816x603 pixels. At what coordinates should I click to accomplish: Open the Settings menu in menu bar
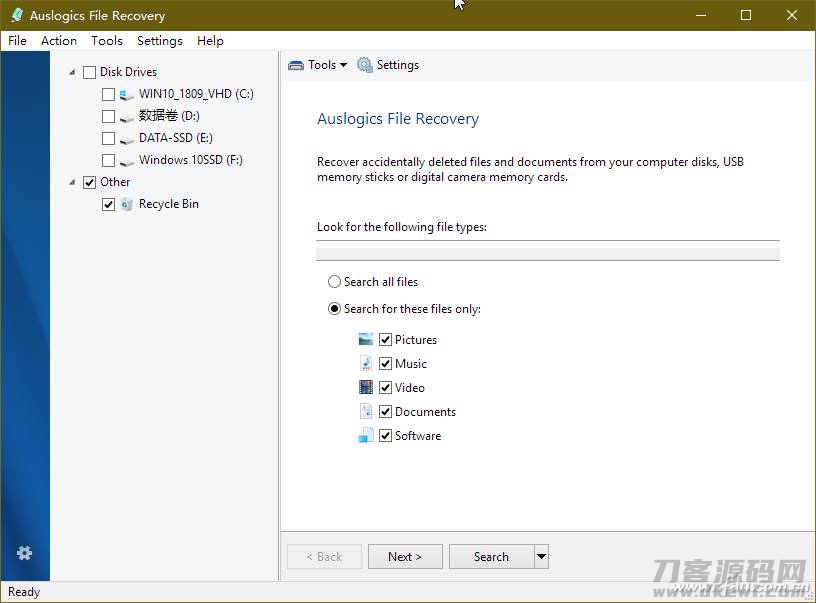click(x=160, y=41)
